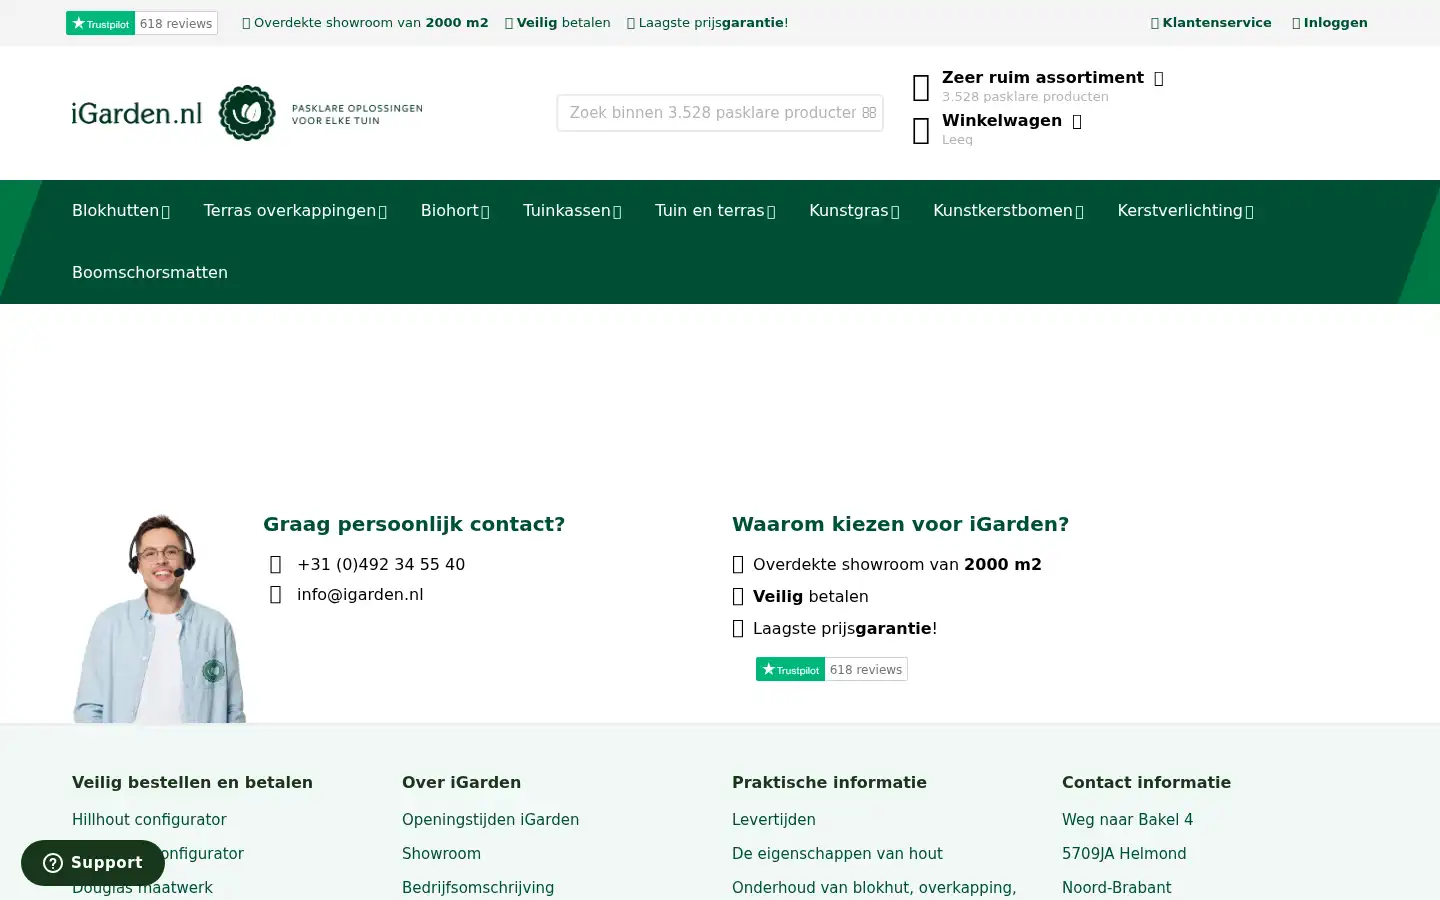This screenshot has width=1440, height=900.
Task: Click Praktische informatie footer heading
Action: [x=829, y=783]
